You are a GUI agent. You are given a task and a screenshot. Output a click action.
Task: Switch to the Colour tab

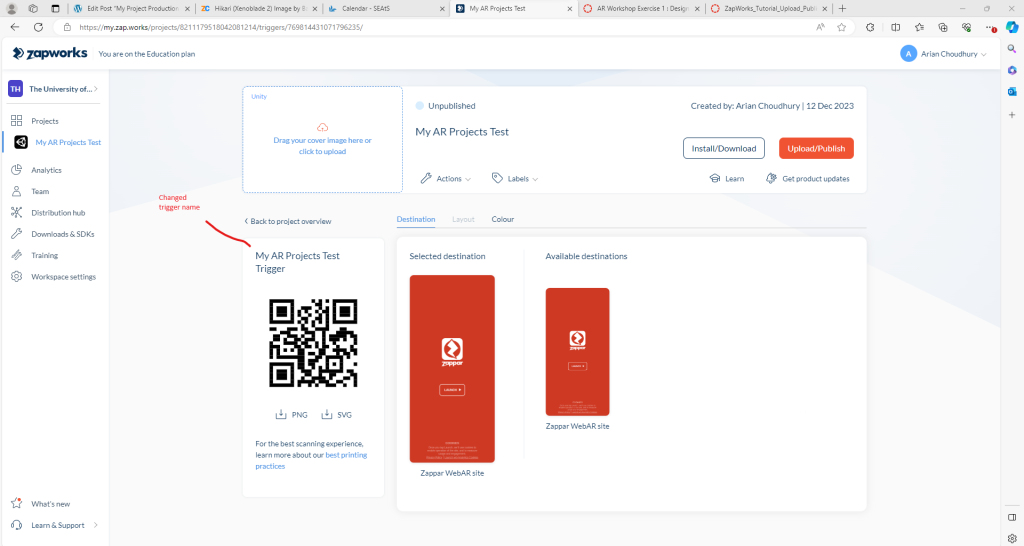(x=502, y=219)
